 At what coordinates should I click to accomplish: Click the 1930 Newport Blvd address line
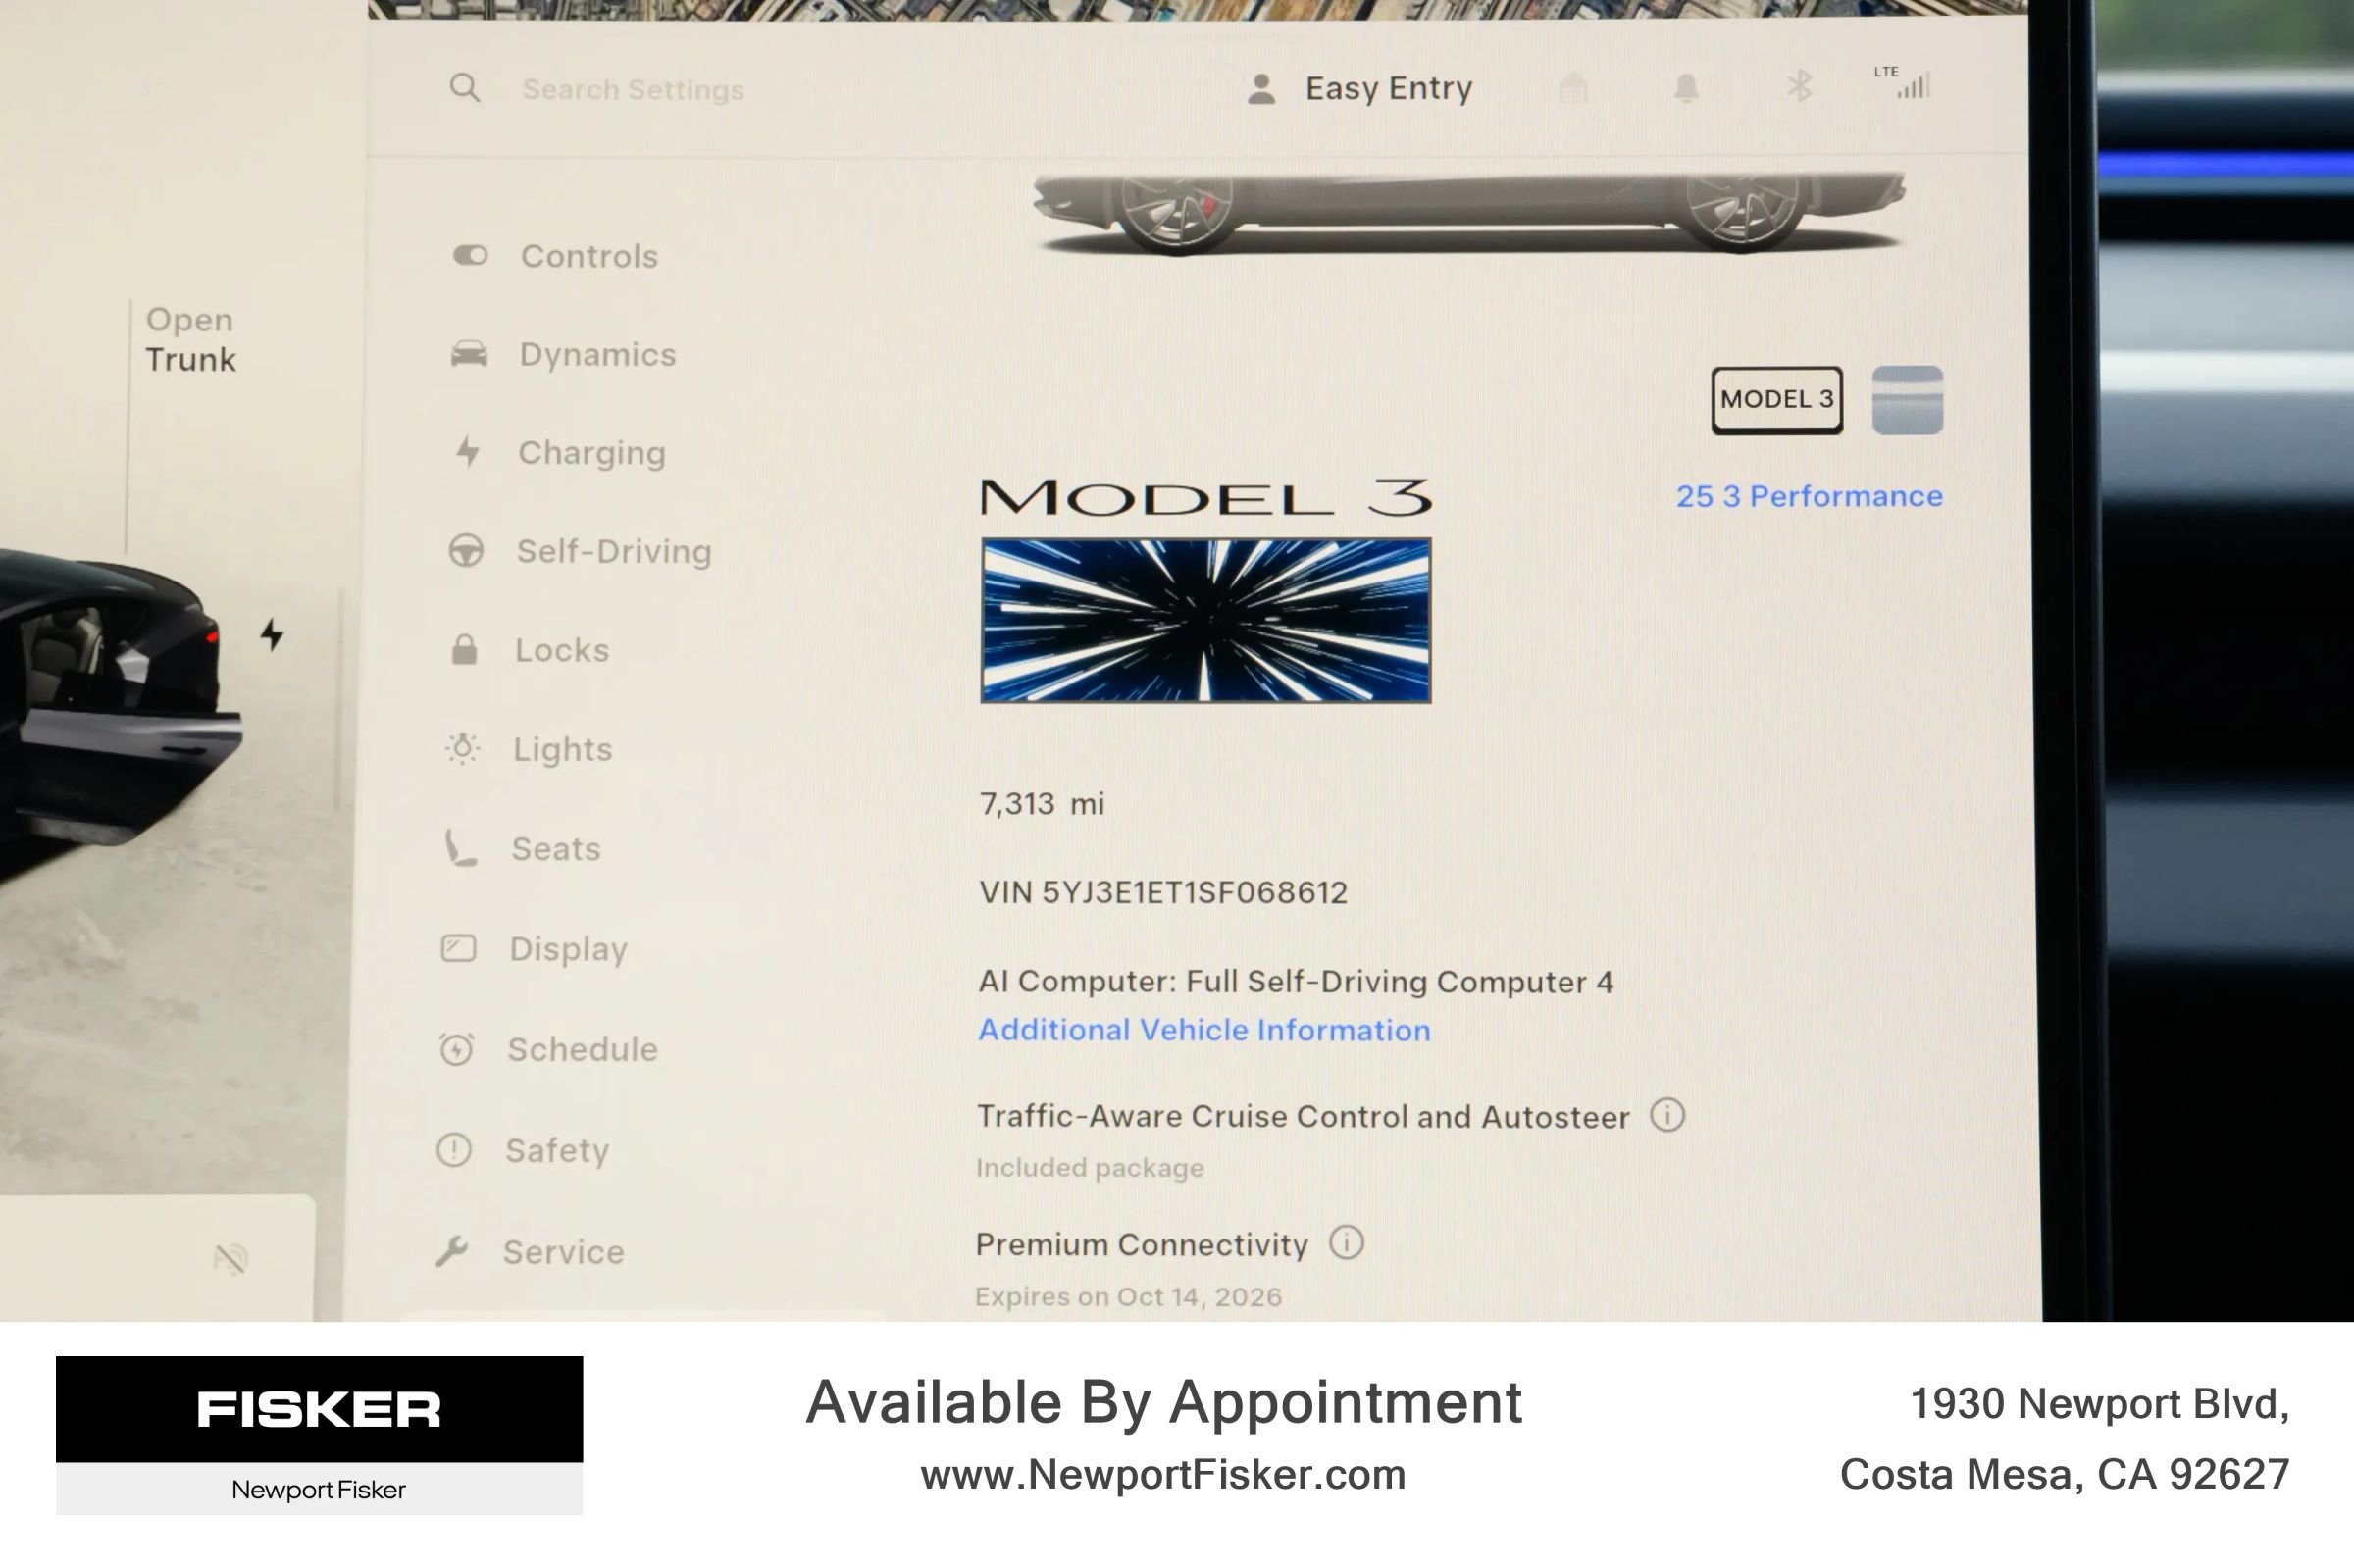[x=2099, y=1404]
